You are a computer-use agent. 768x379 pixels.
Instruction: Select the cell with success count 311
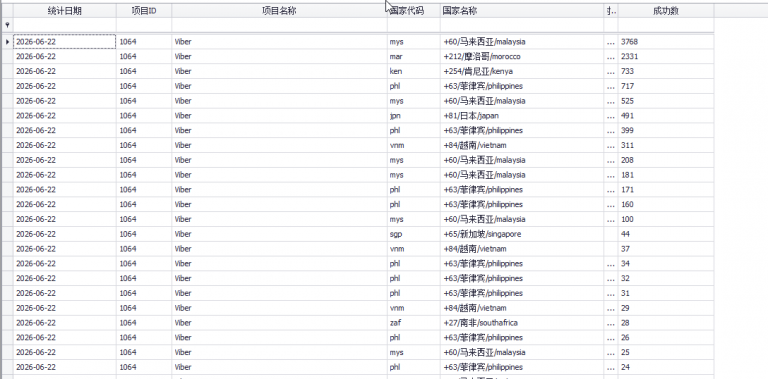tap(666, 145)
